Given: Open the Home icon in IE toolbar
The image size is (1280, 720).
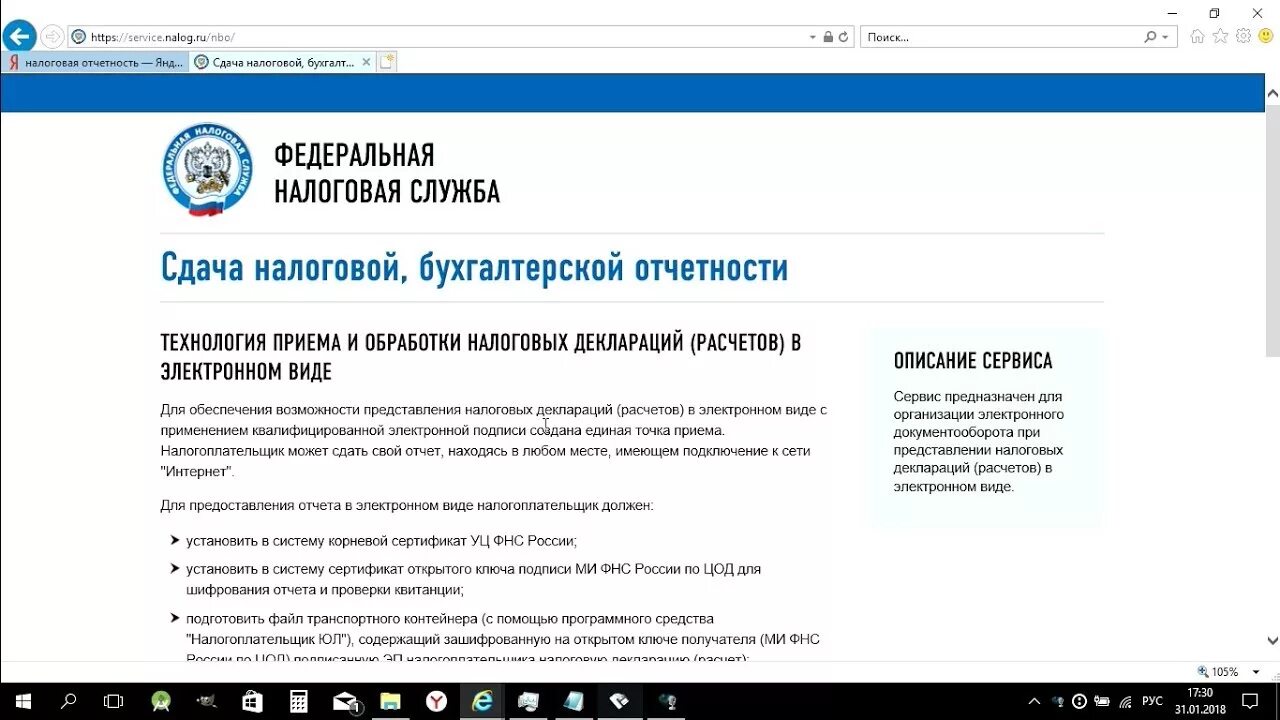Looking at the screenshot, I should (1197, 36).
